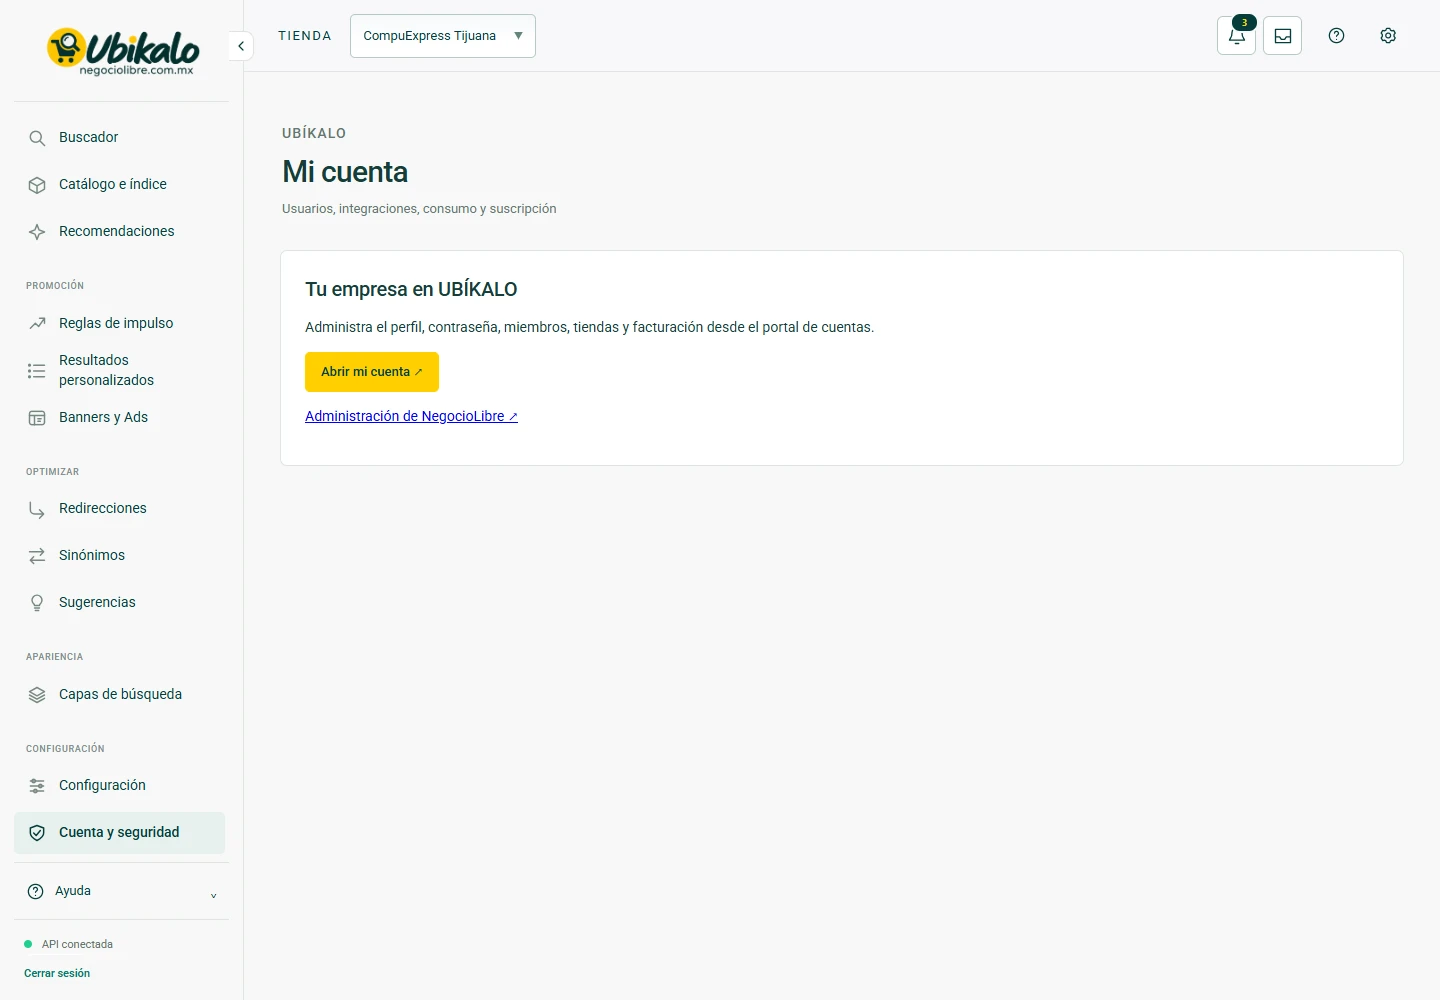Click the Ubikalo logo
Viewport: 1440px width, 1000px height.
123,51
